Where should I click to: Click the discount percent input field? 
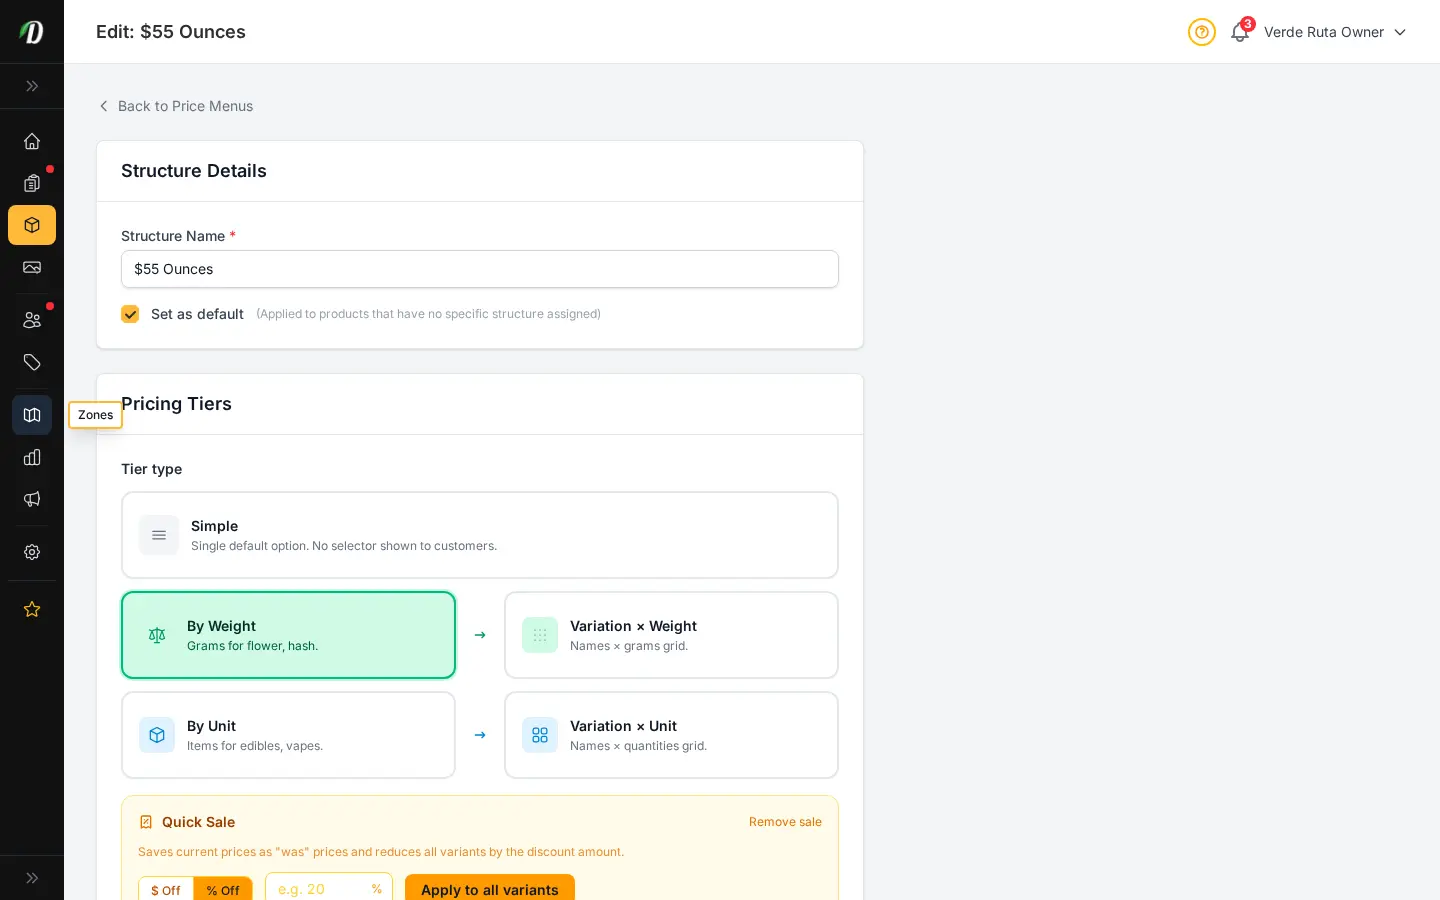pos(329,889)
